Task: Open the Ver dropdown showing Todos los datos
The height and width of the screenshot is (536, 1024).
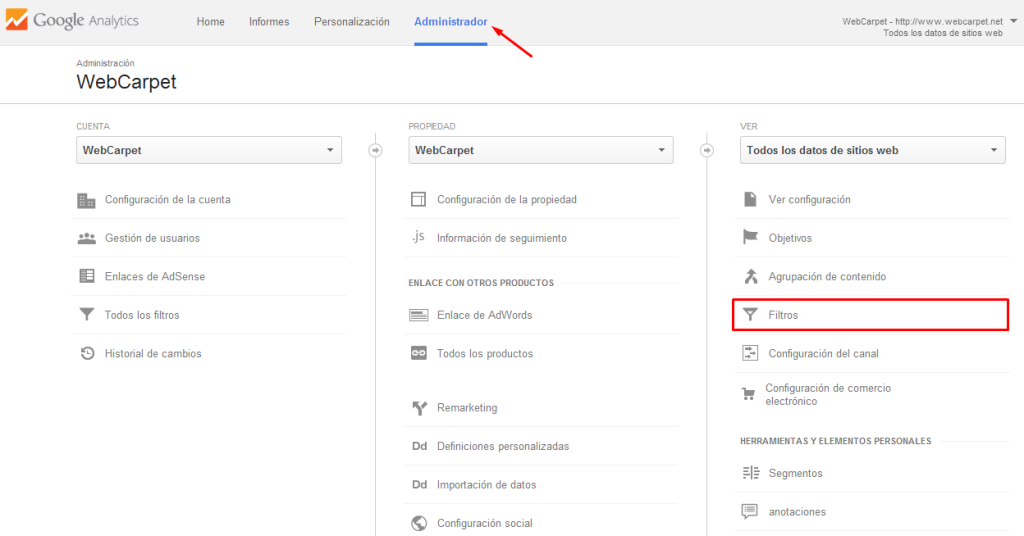Action: (x=872, y=150)
